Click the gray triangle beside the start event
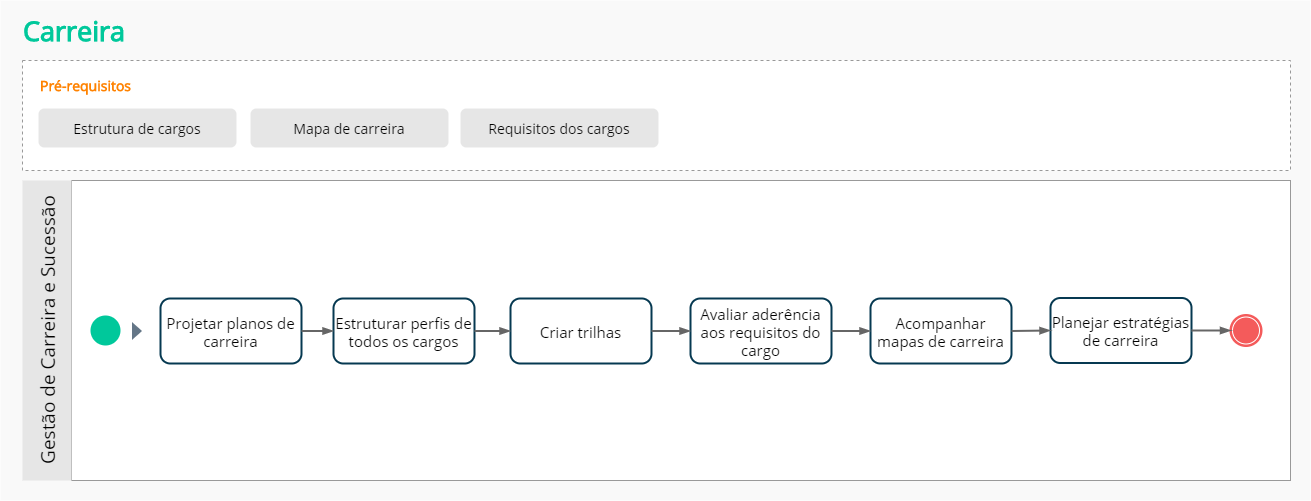The height and width of the screenshot is (501, 1311). click(x=137, y=331)
